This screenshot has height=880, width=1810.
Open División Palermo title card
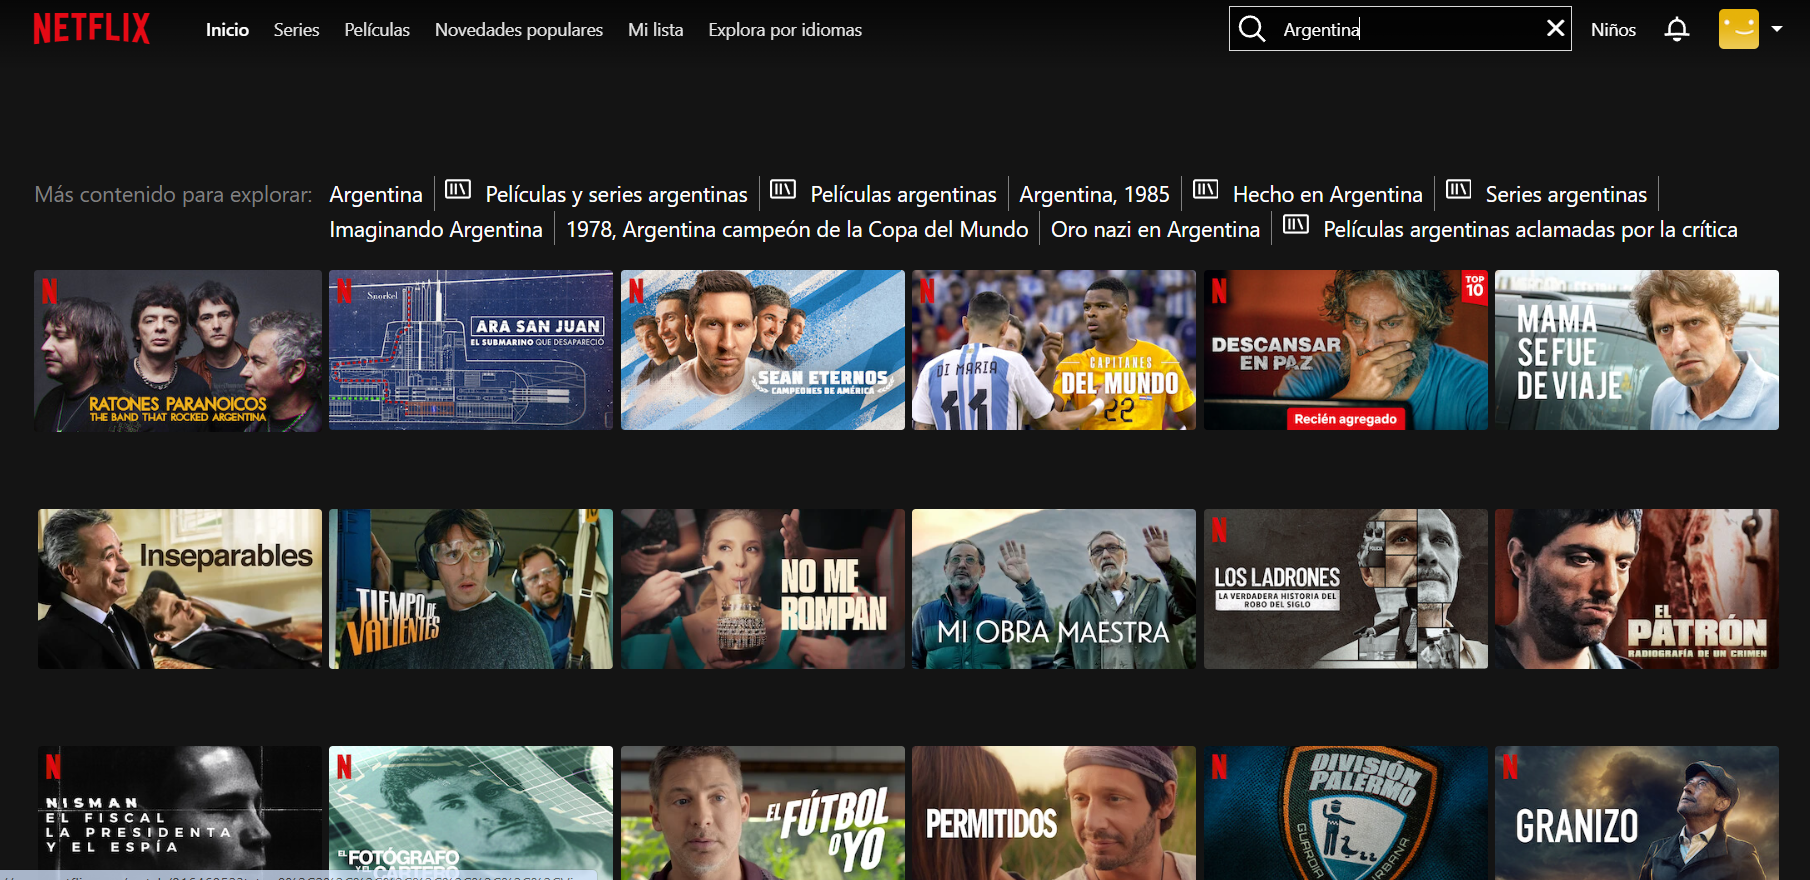[x=1346, y=813]
